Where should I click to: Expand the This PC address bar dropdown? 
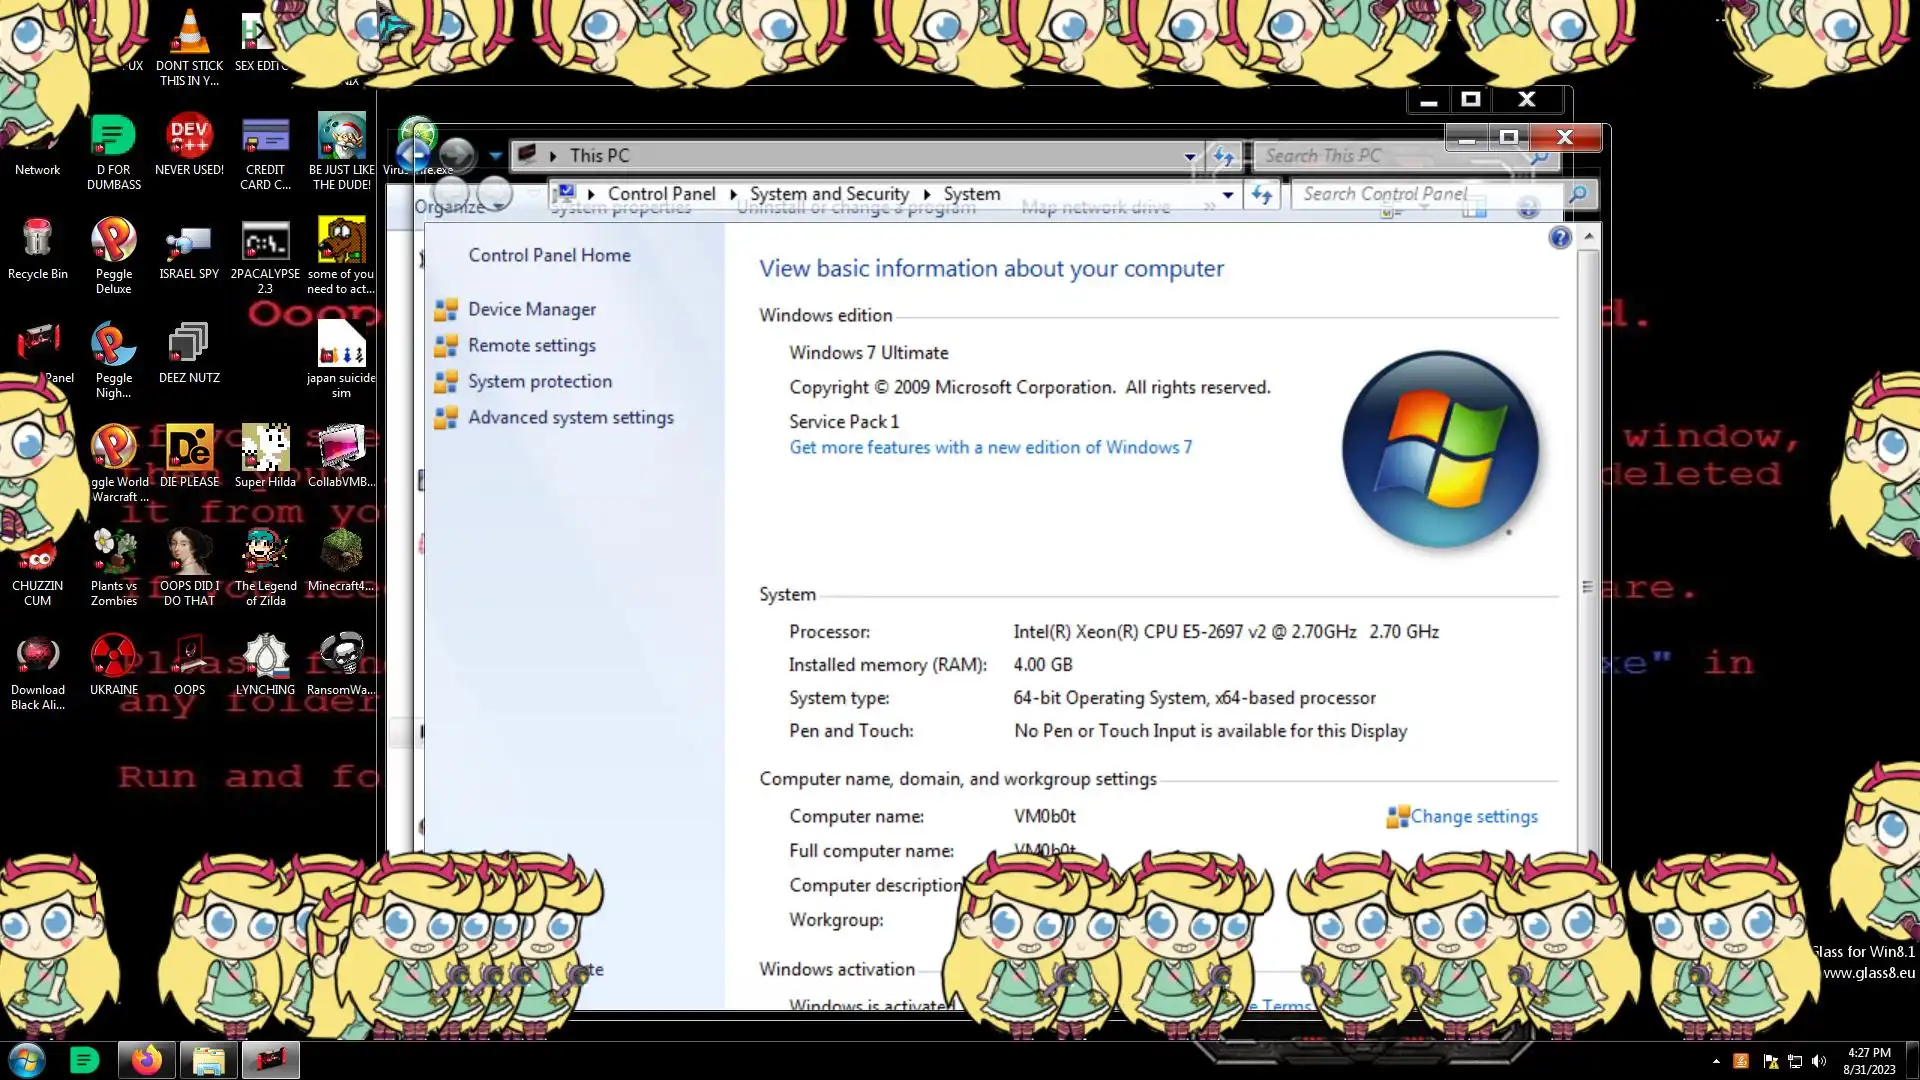tap(1190, 156)
